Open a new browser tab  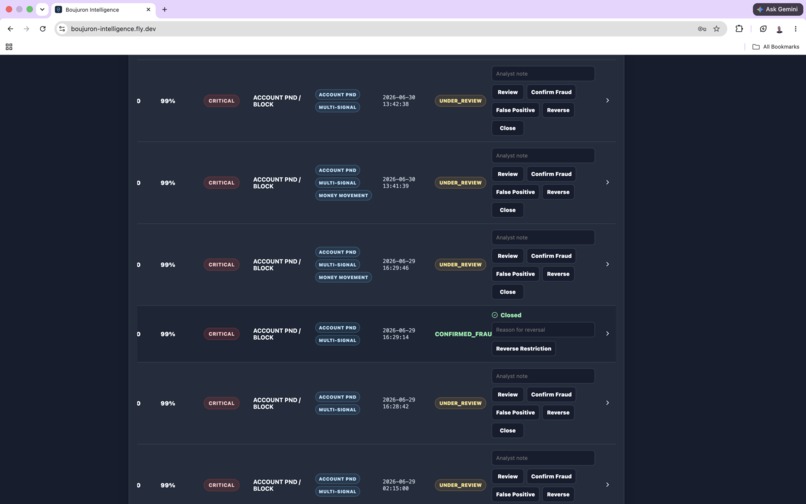pos(164,9)
